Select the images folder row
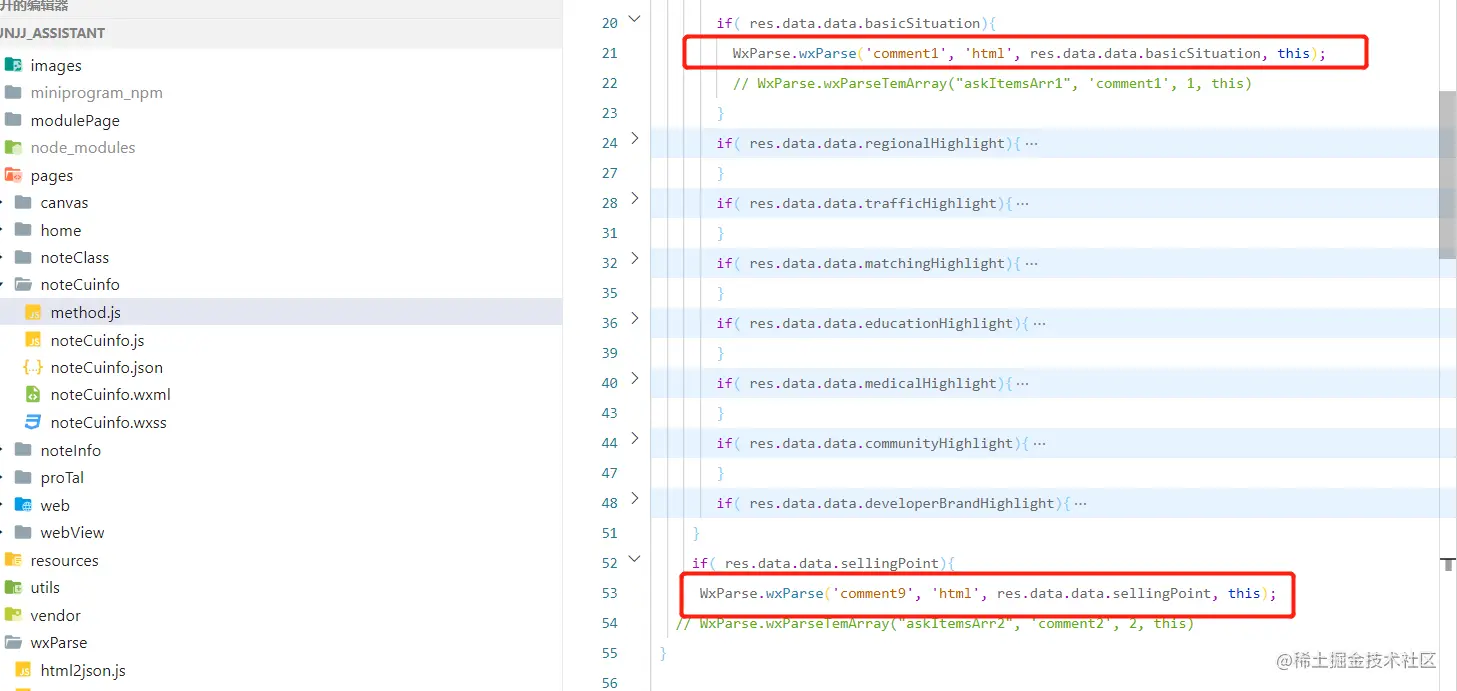 (281, 65)
